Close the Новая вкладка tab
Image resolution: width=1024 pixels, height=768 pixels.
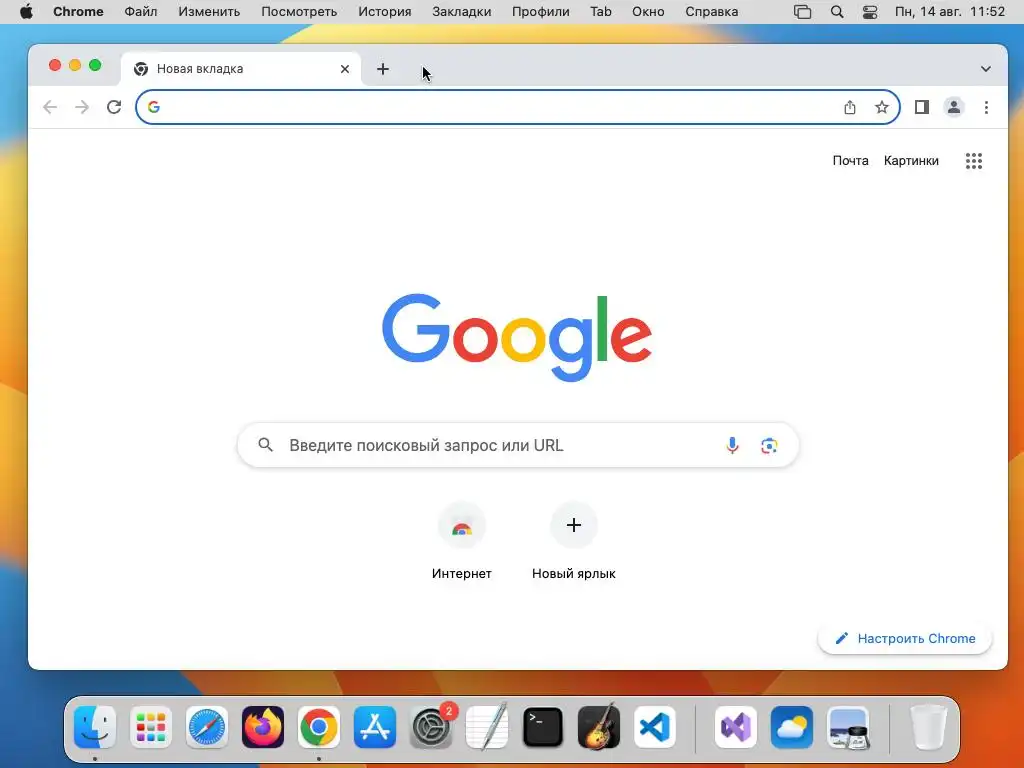pos(345,69)
